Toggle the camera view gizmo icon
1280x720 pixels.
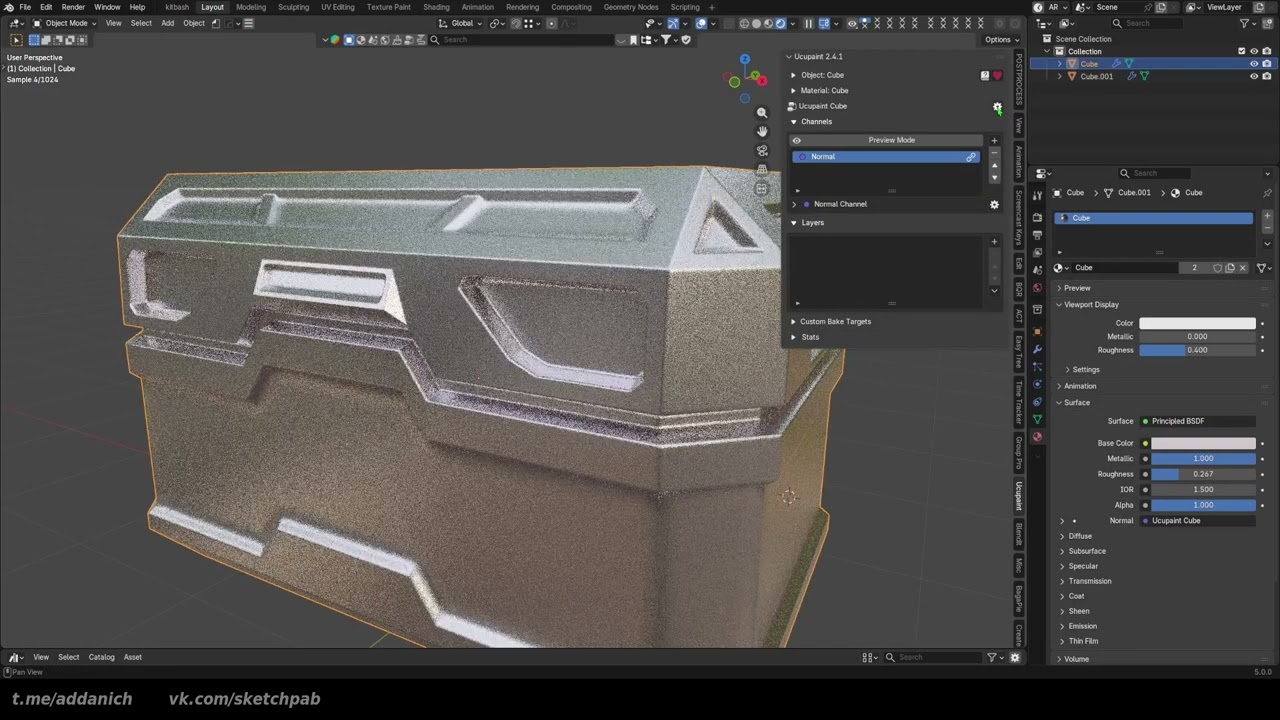point(762,151)
